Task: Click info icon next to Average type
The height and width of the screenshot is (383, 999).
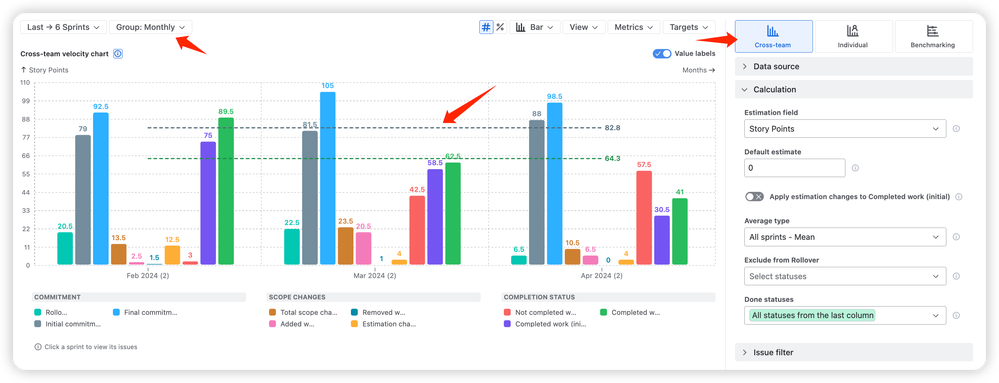Action: (x=956, y=237)
